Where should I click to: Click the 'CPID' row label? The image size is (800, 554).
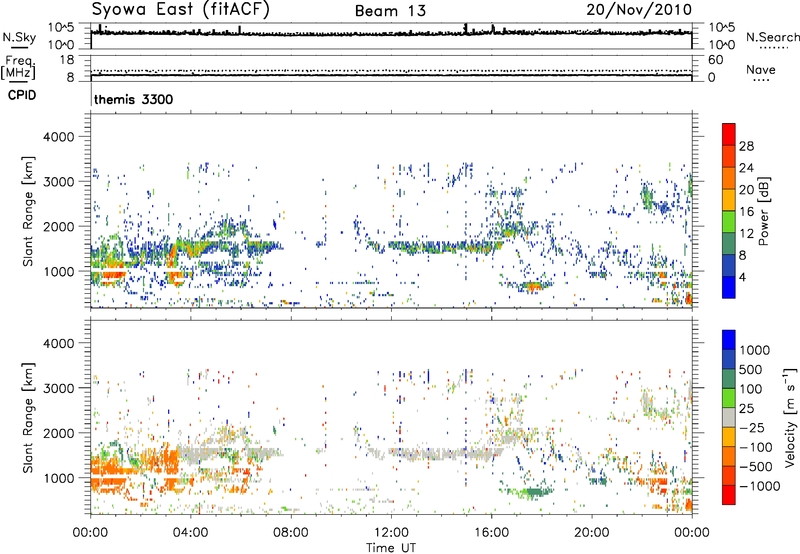click(22, 95)
